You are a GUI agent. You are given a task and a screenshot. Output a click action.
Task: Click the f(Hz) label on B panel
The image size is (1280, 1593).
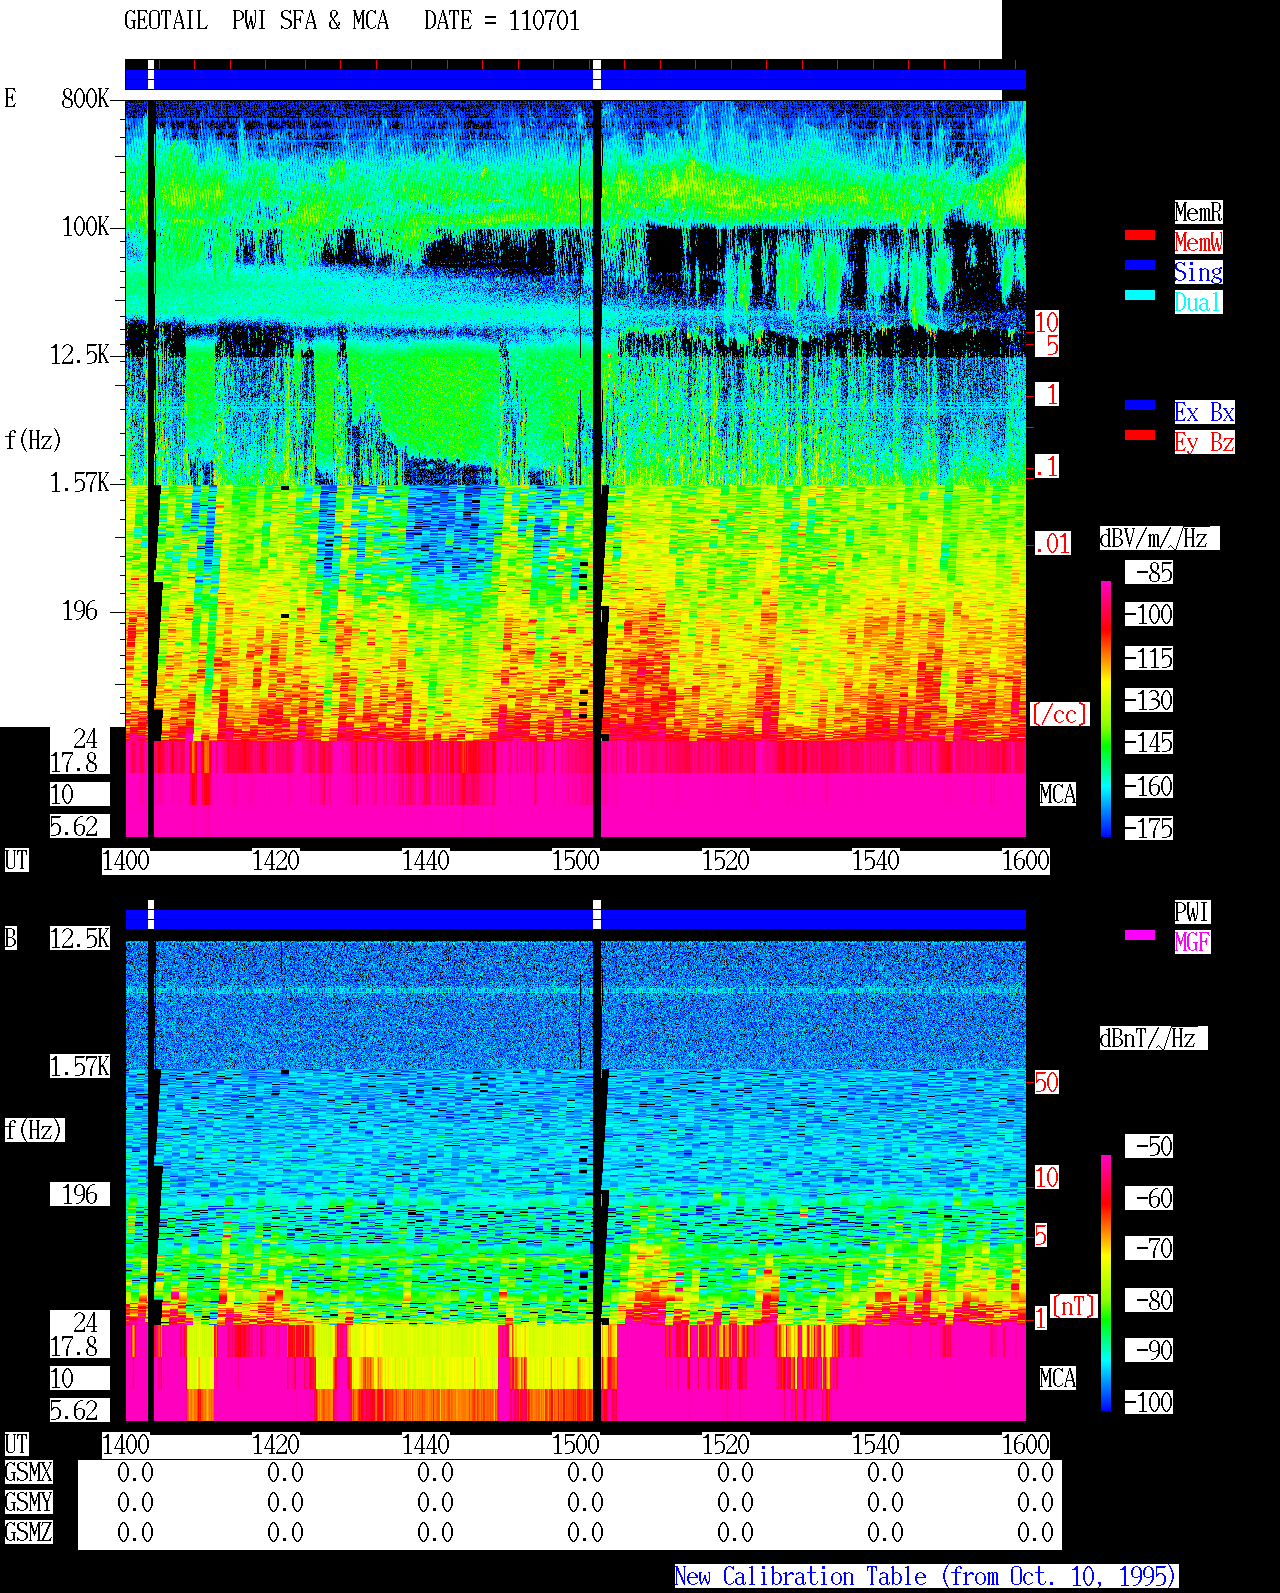pos(34,1130)
